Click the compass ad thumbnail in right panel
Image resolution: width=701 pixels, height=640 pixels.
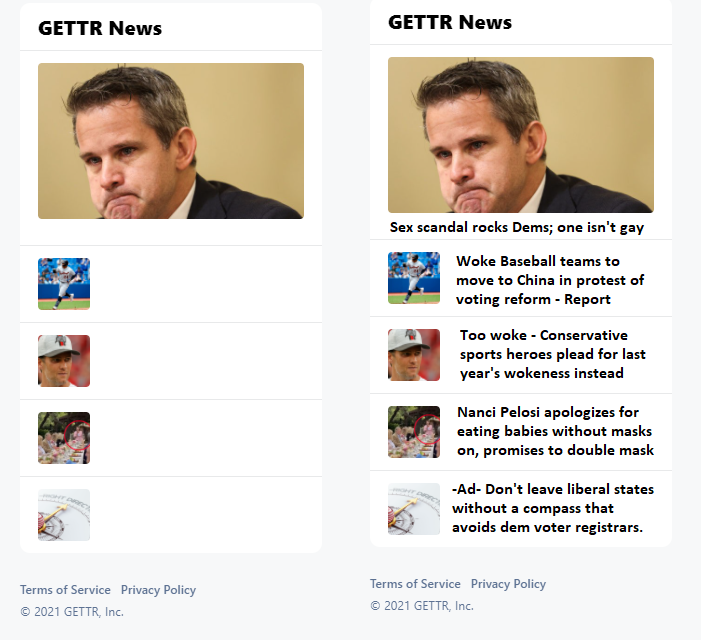[414, 509]
